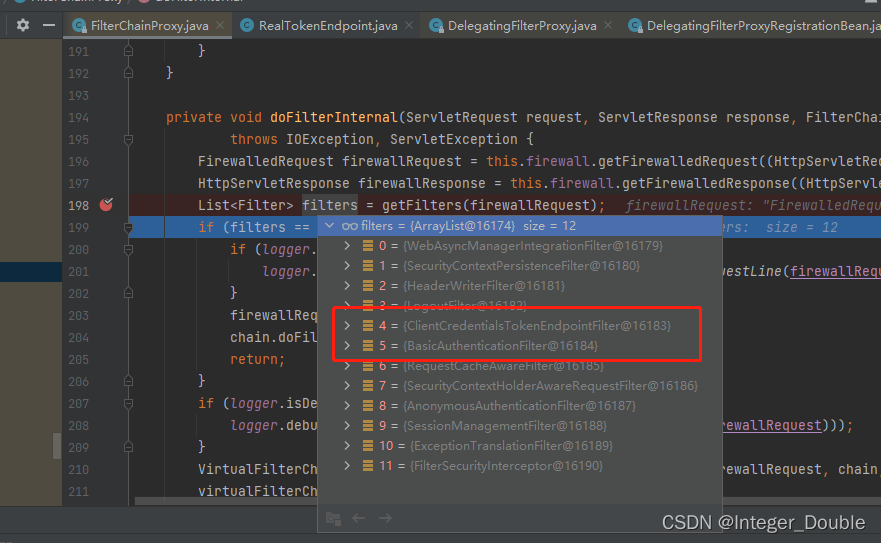Close the FilterChainProxy.java tab

pyautogui.click(x=220, y=25)
